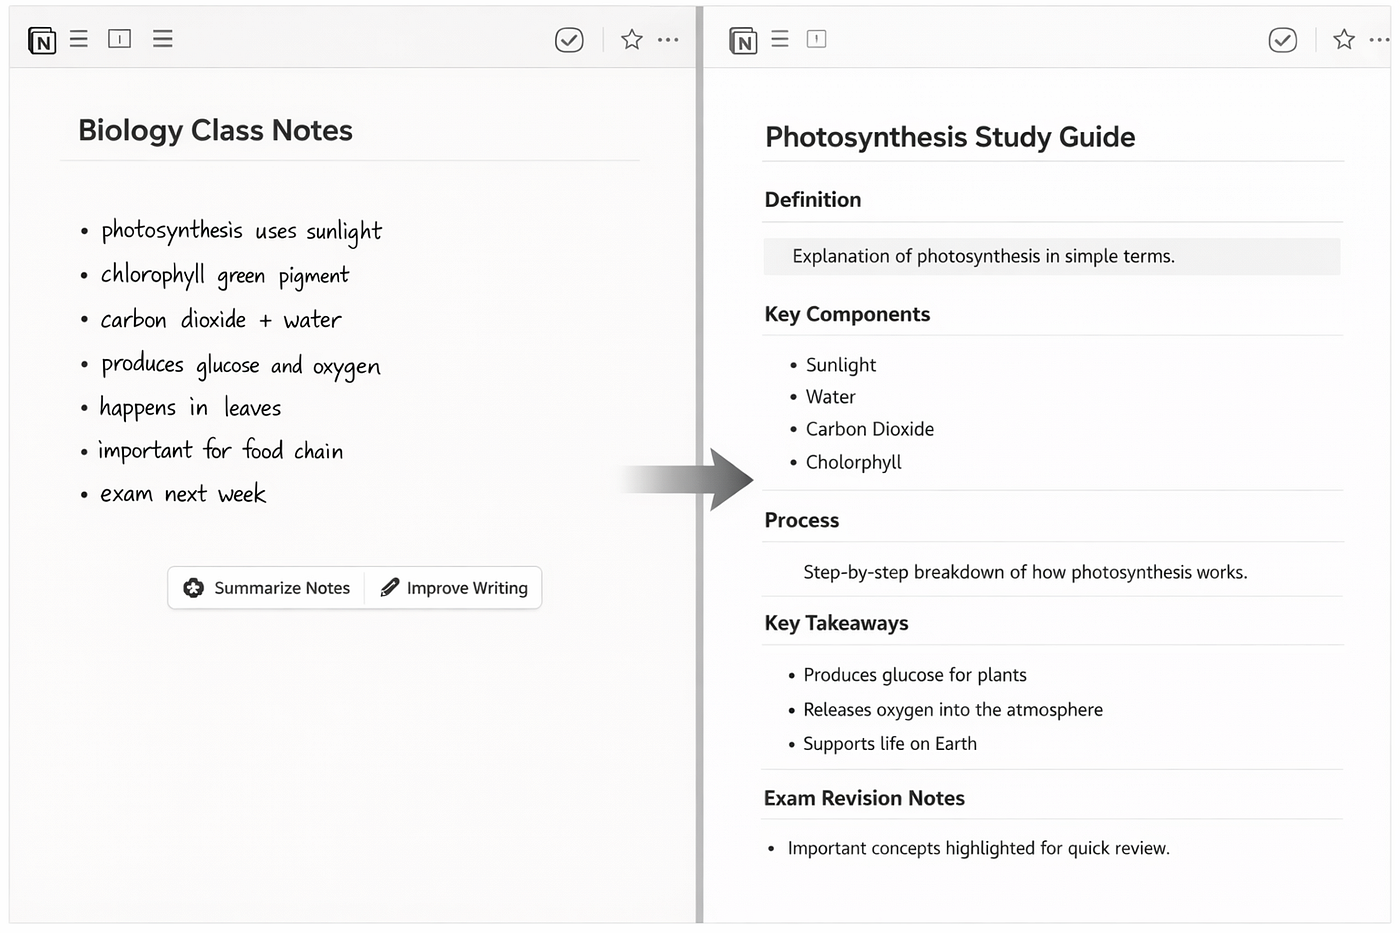Click the Improve Writing button
1400x933 pixels.
click(x=454, y=588)
